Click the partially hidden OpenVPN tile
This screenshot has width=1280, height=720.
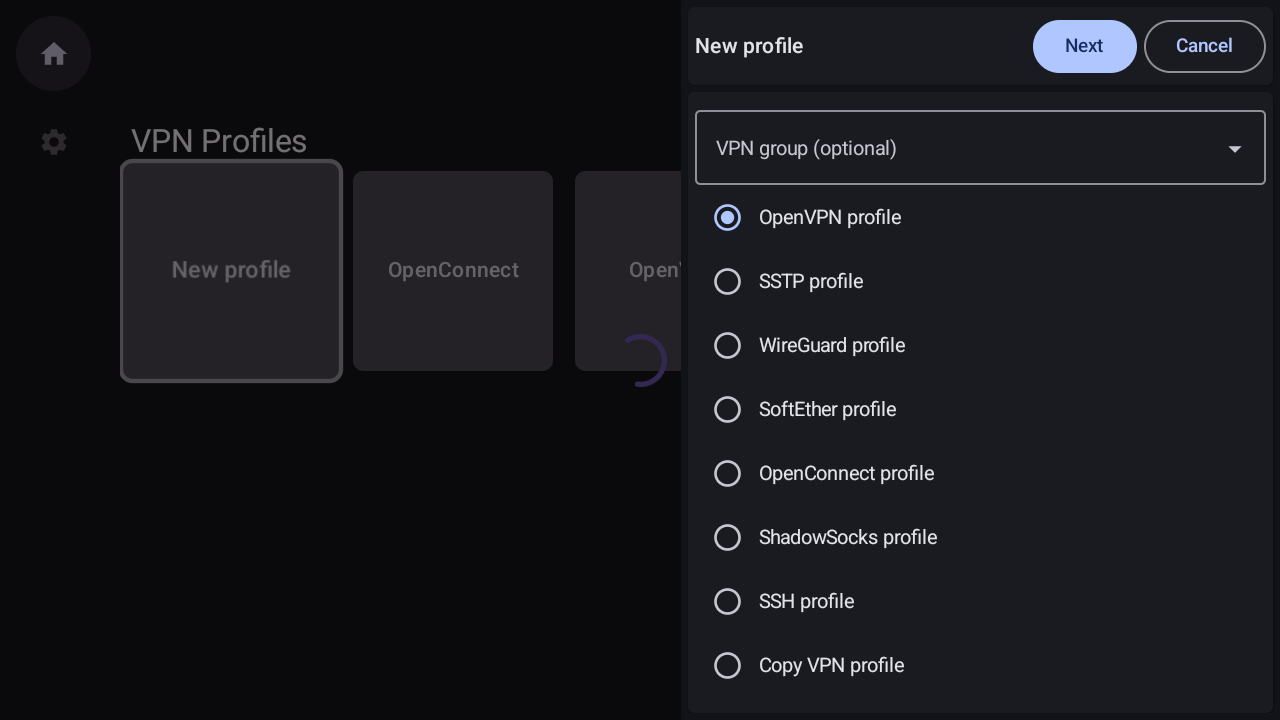(x=628, y=271)
